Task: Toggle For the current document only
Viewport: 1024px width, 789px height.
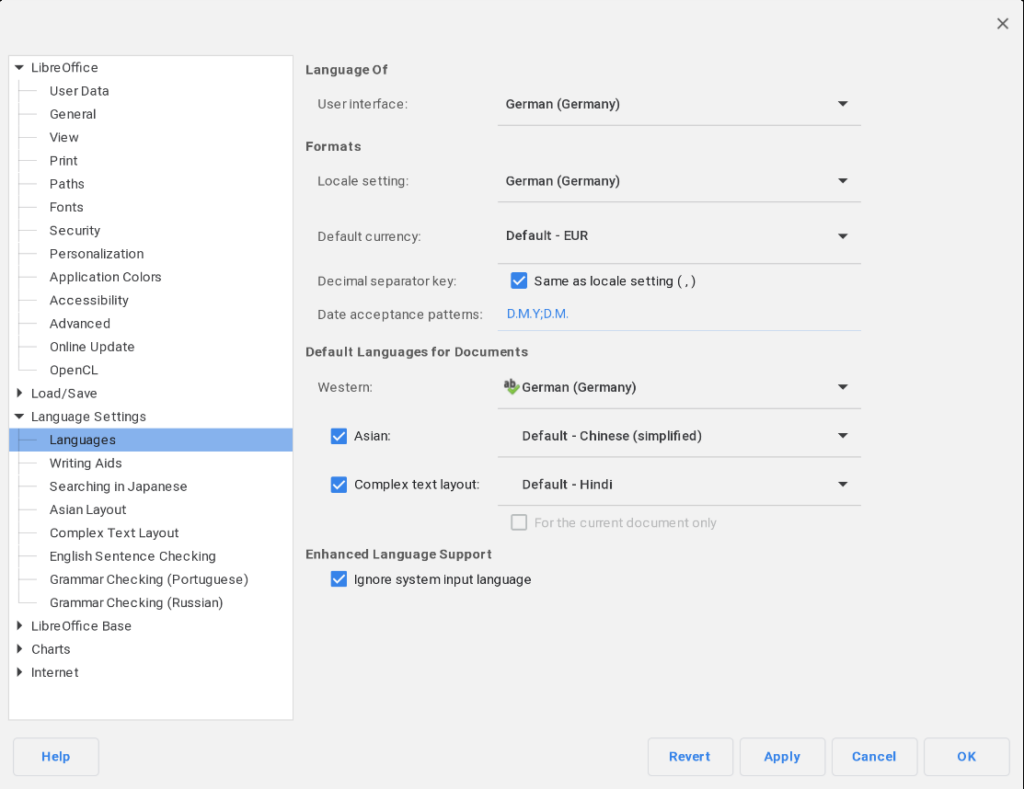Action: 519,523
